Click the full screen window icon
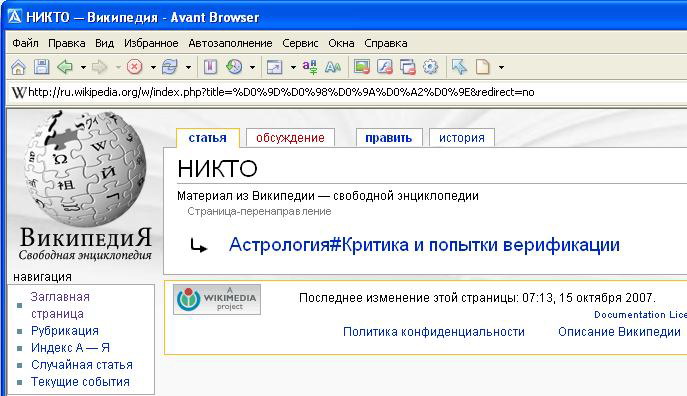 point(275,67)
